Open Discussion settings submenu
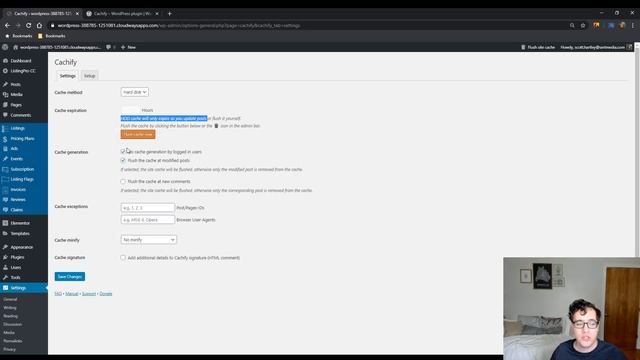This screenshot has width=640, height=360. tap(13, 324)
